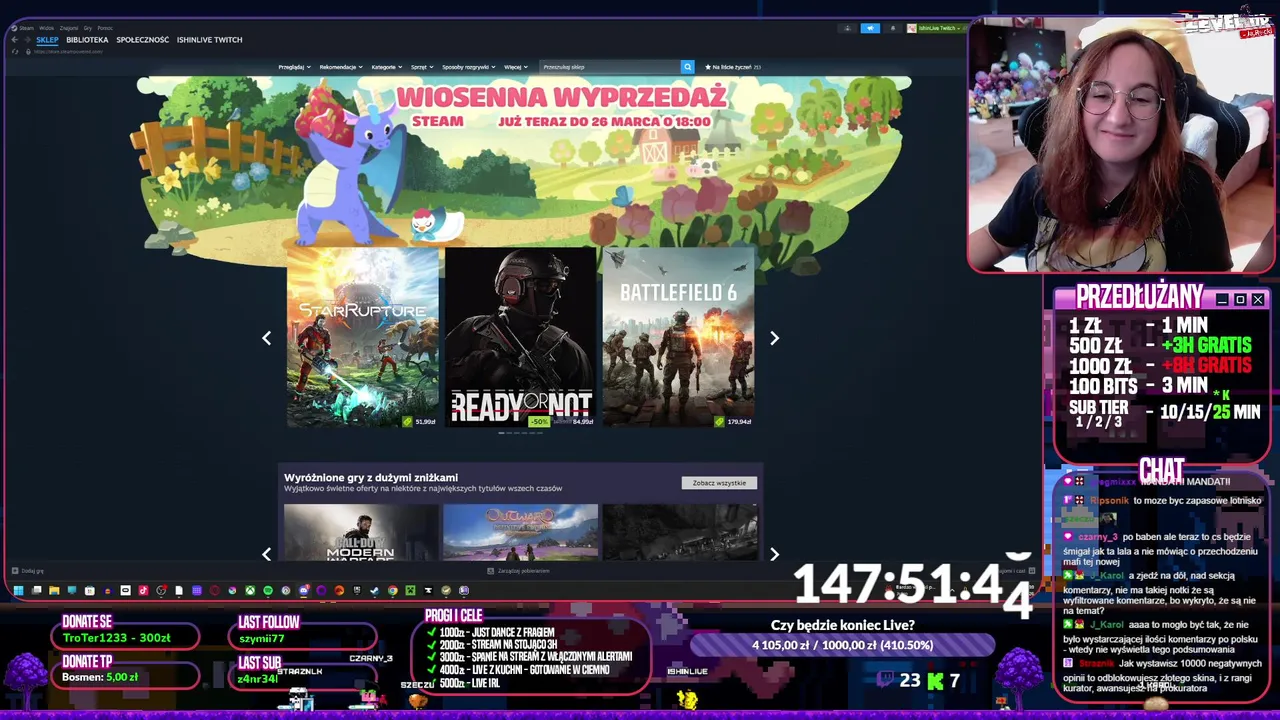The height and width of the screenshot is (720, 1280).
Task: Open ISHINLIVE TWITCH profile tab
Action: click(210, 40)
